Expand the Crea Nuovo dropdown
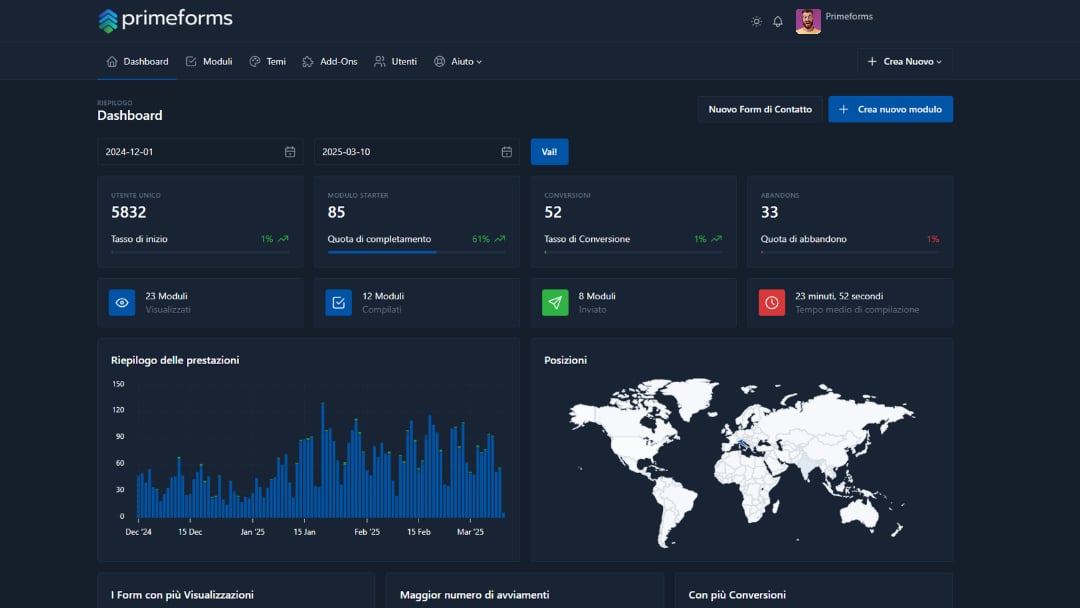 point(904,61)
